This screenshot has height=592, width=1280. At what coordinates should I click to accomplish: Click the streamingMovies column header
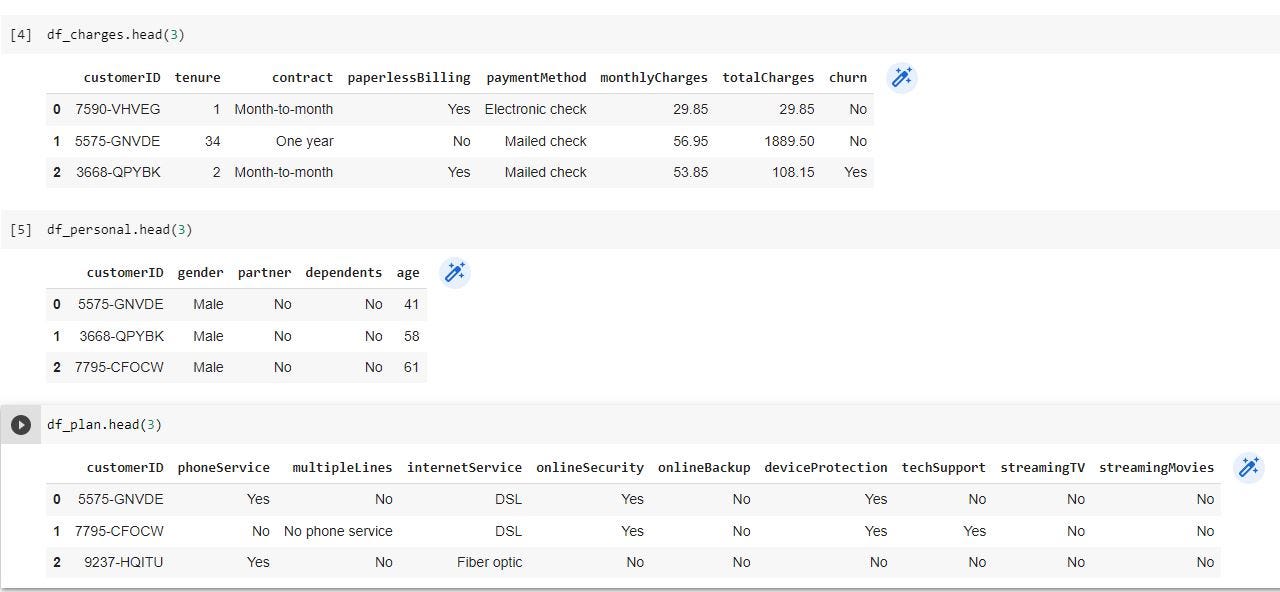click(x=1156, y=468)
